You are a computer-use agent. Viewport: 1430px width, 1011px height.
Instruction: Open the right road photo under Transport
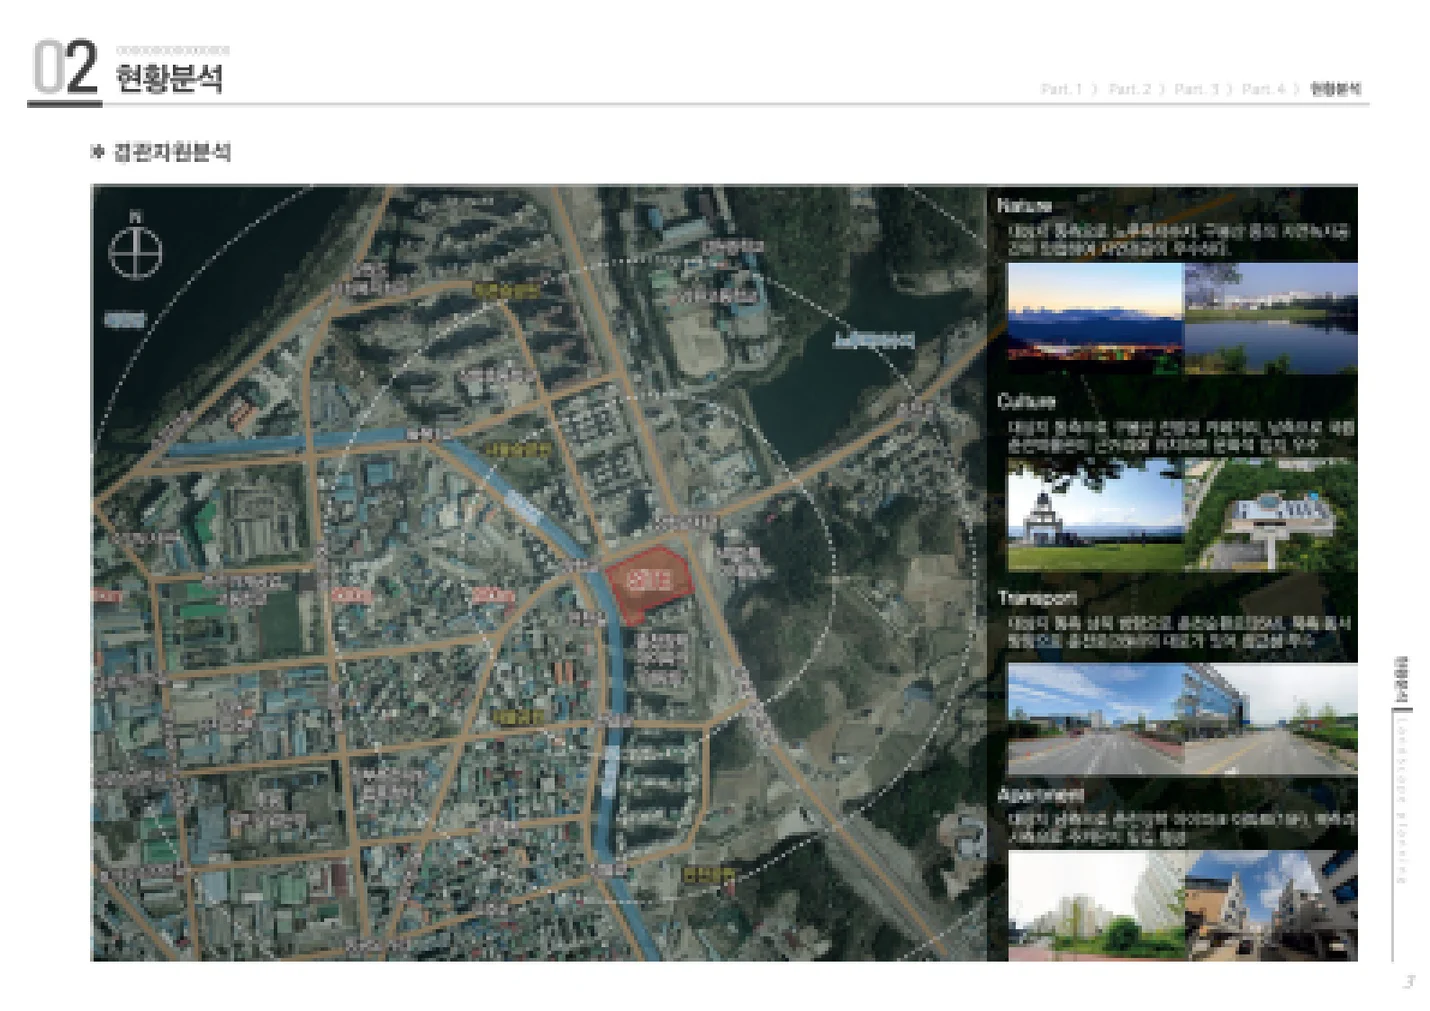pos(1271,719)
